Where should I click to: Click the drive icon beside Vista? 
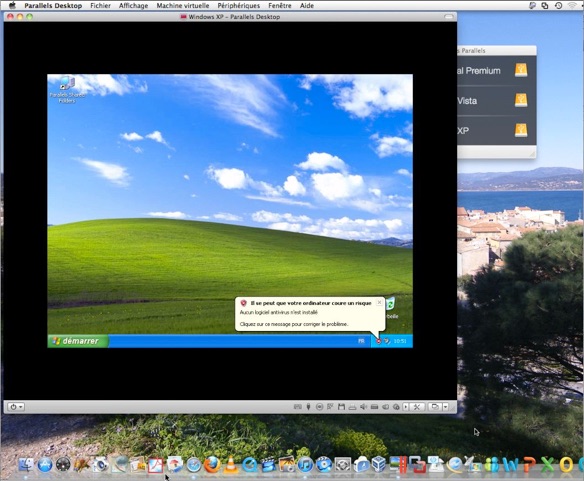point(521,100)
